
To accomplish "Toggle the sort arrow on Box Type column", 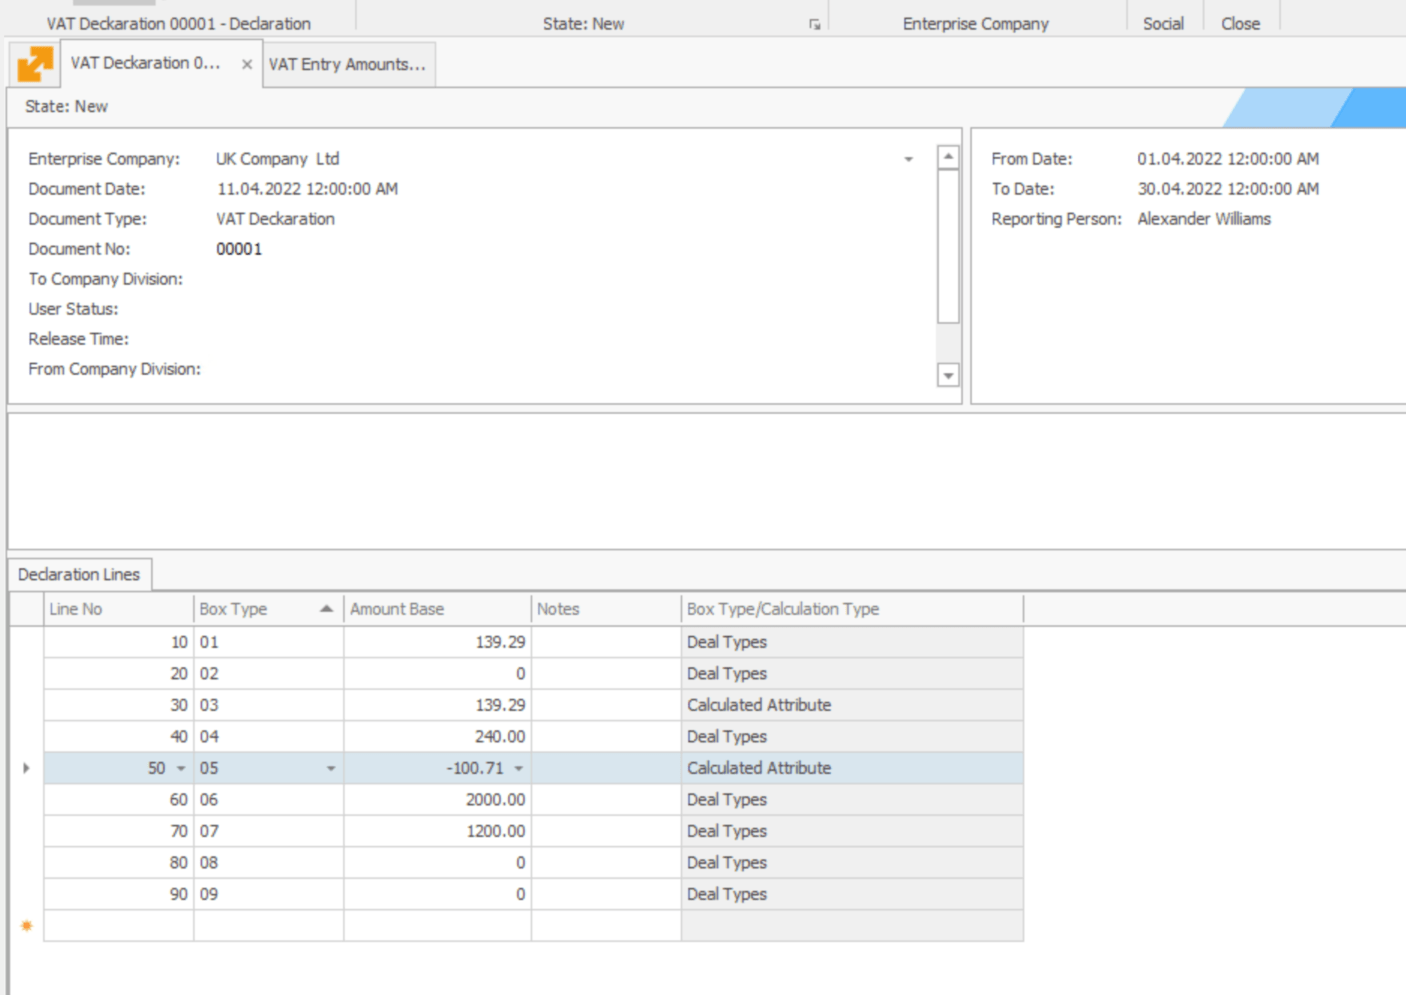I will click(x=325, y=608).
